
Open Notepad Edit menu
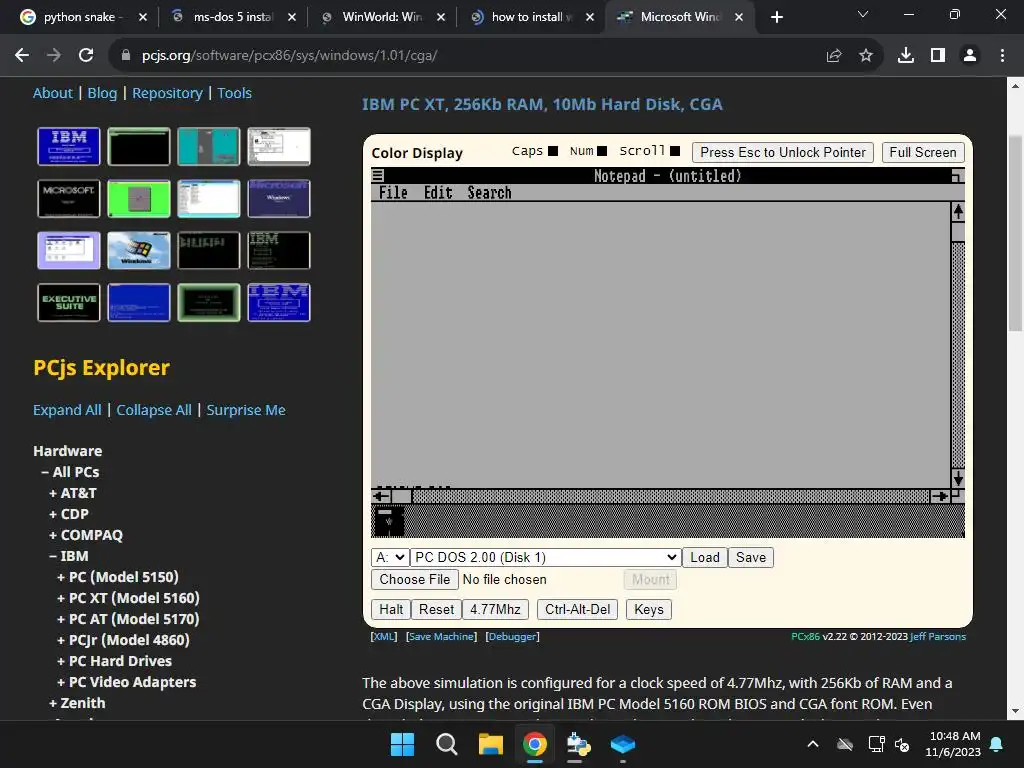click(x=438, y=193)
